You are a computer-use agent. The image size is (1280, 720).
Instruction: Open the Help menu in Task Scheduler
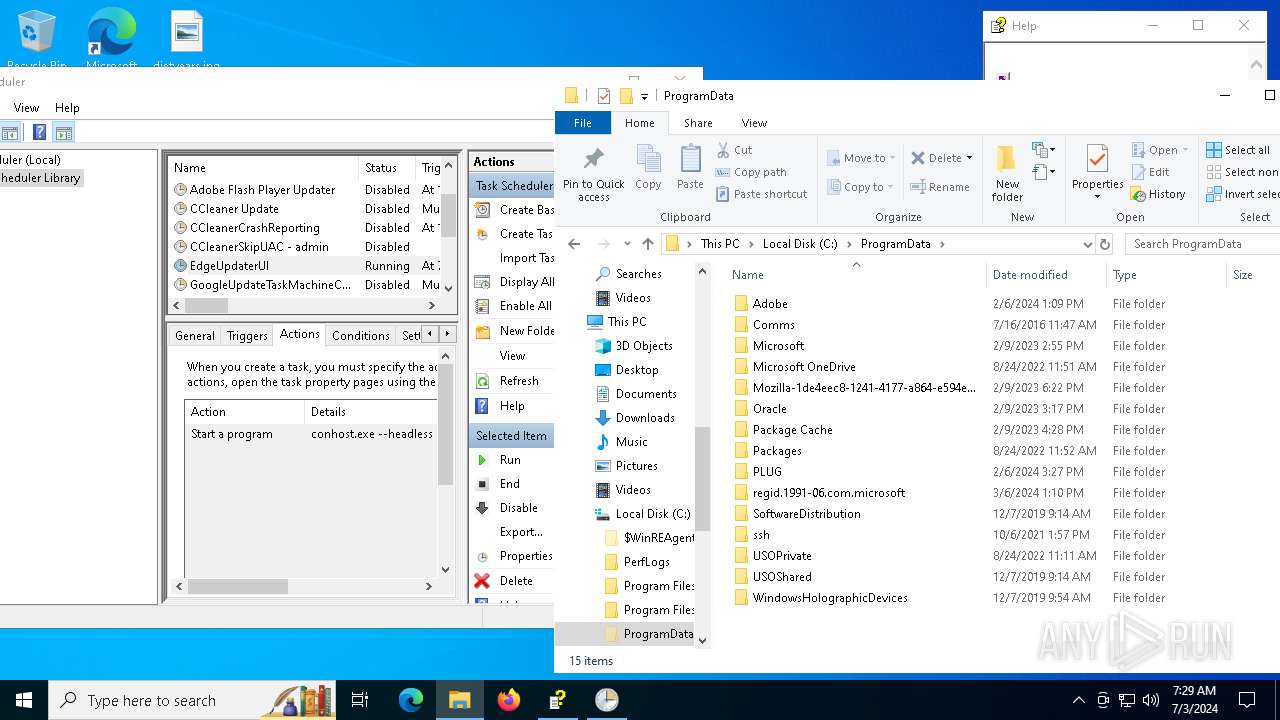(67, 108)
